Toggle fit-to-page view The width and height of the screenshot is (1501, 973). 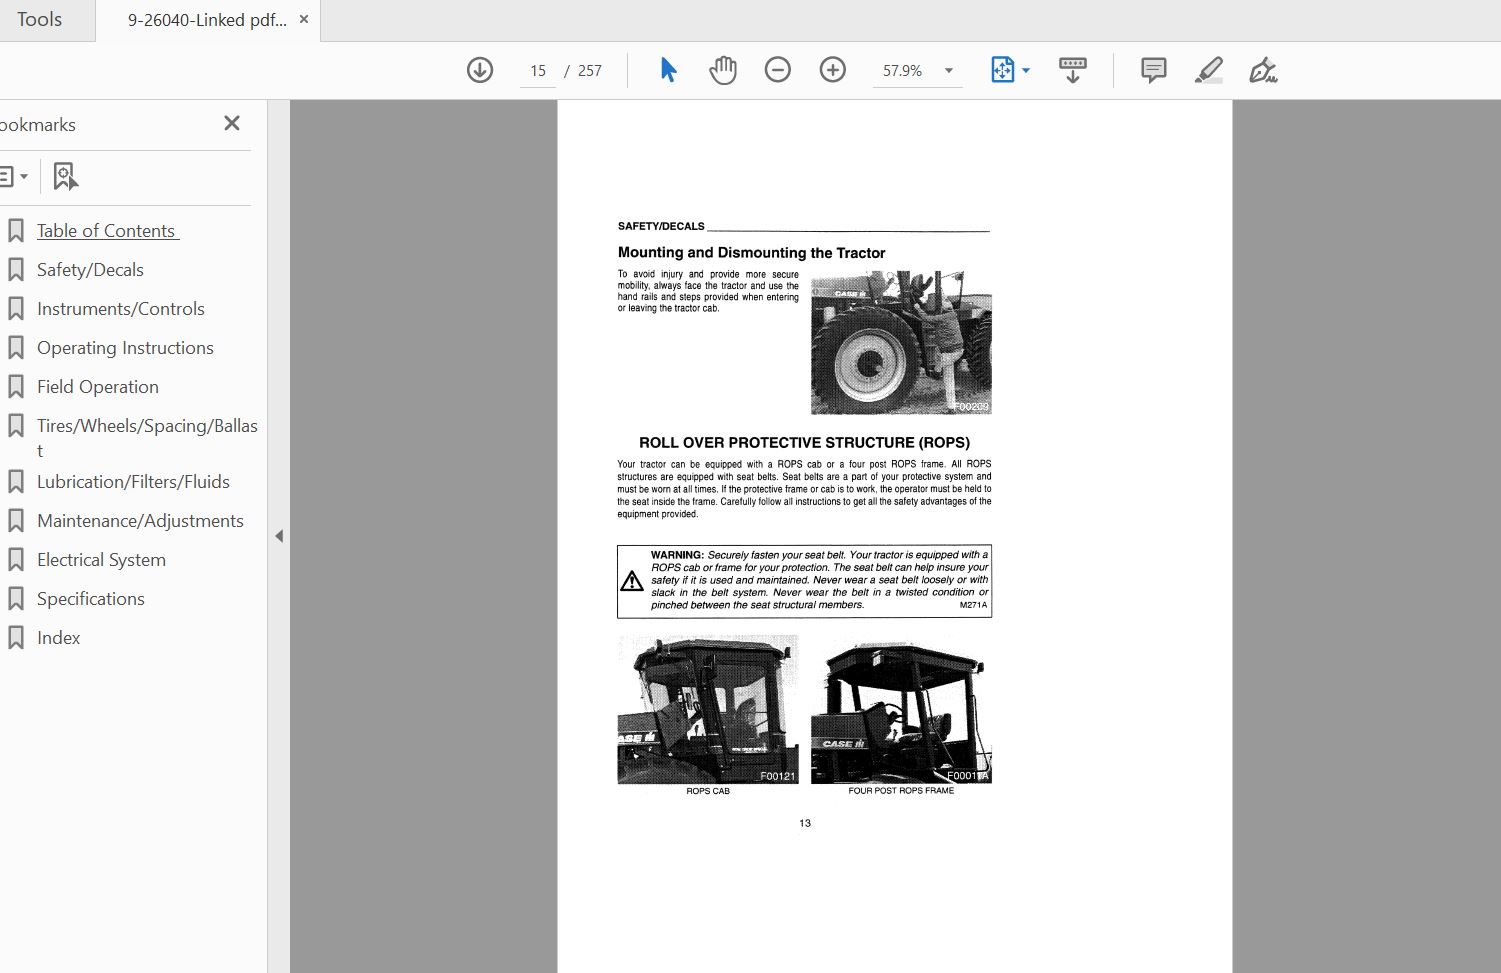pyautogui.click(x=1003, y=69)
